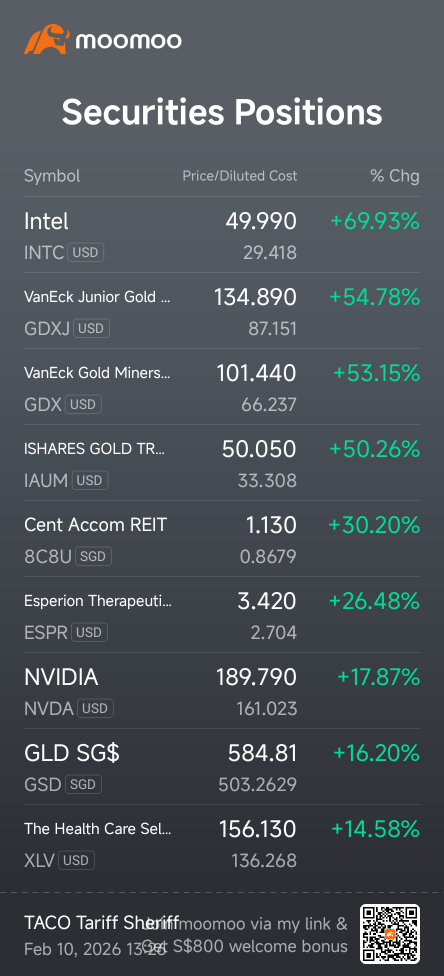
Task: Click the USD badge beside NVDA
Action: [x=95, y=708]
